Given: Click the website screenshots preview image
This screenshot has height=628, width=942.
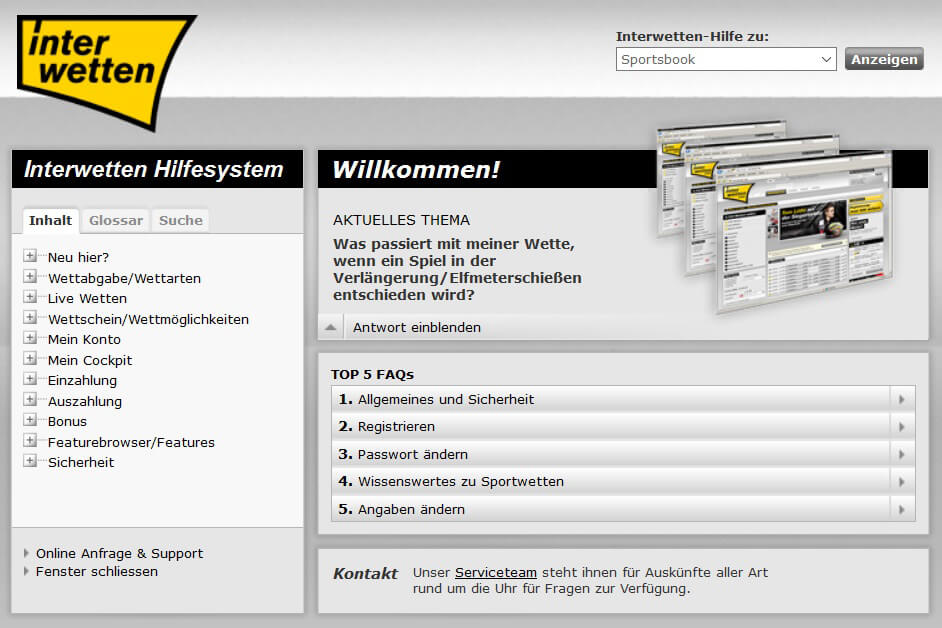Looking at the screenshot, I should pyautogui.click(x=774, y=216).
